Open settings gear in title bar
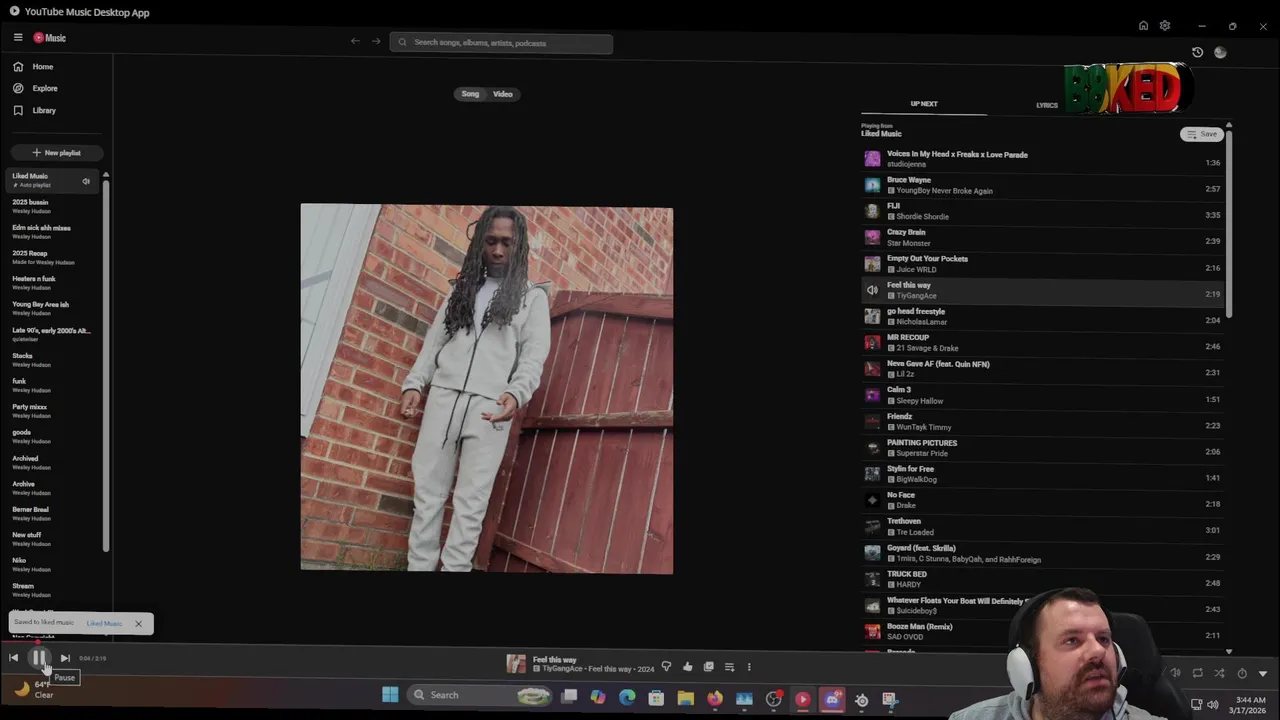The image size is (1280, 720). click(1165, 26)
